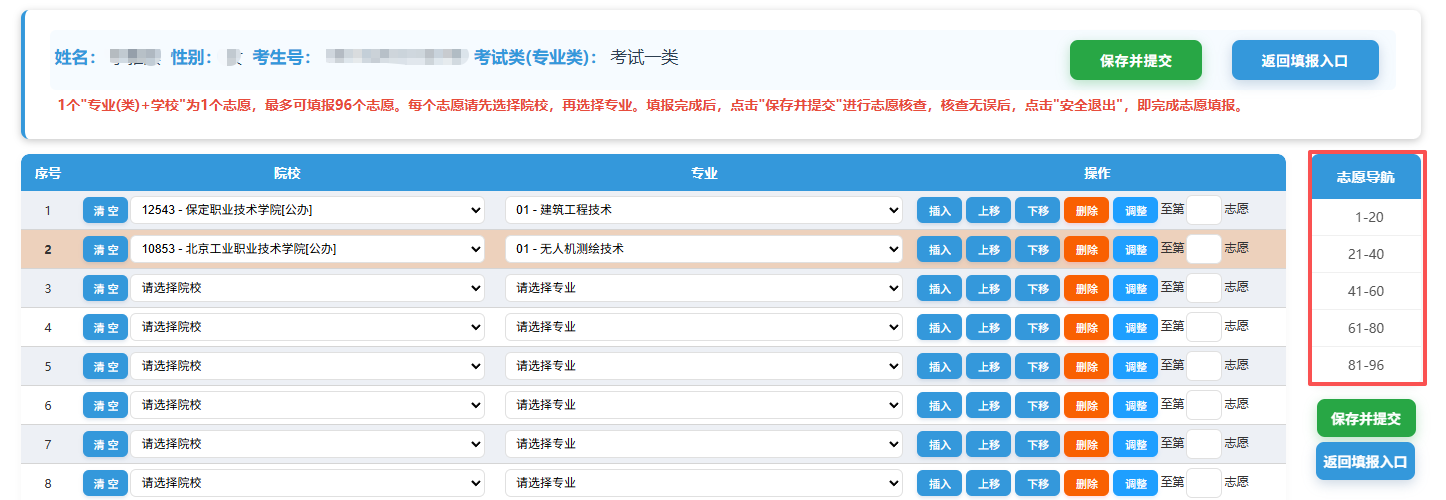Open the row 1 school dropdown 保定职业技术学院

(x=307, y=210)
